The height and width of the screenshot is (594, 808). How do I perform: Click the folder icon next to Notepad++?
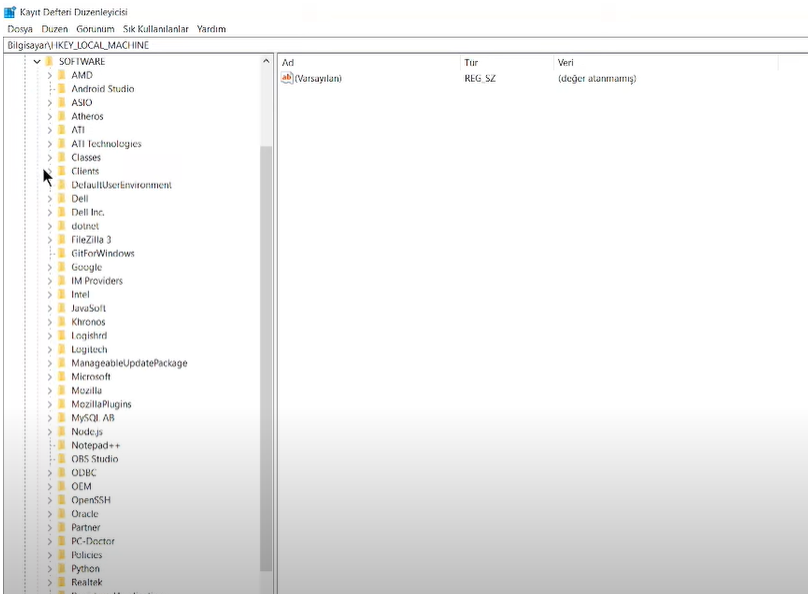(61, 446)
